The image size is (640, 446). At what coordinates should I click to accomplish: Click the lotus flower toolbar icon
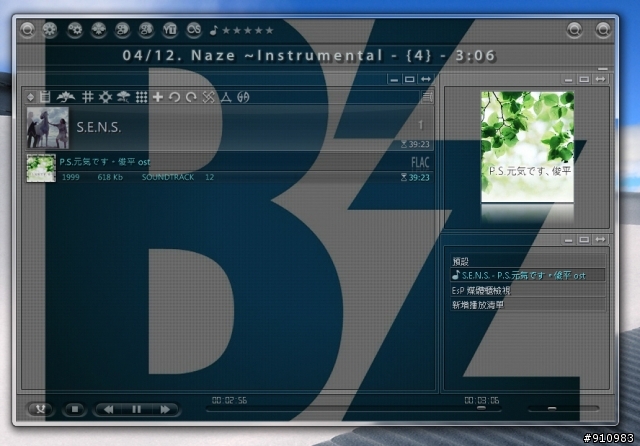pyautogui.click(x=66, y=97)
